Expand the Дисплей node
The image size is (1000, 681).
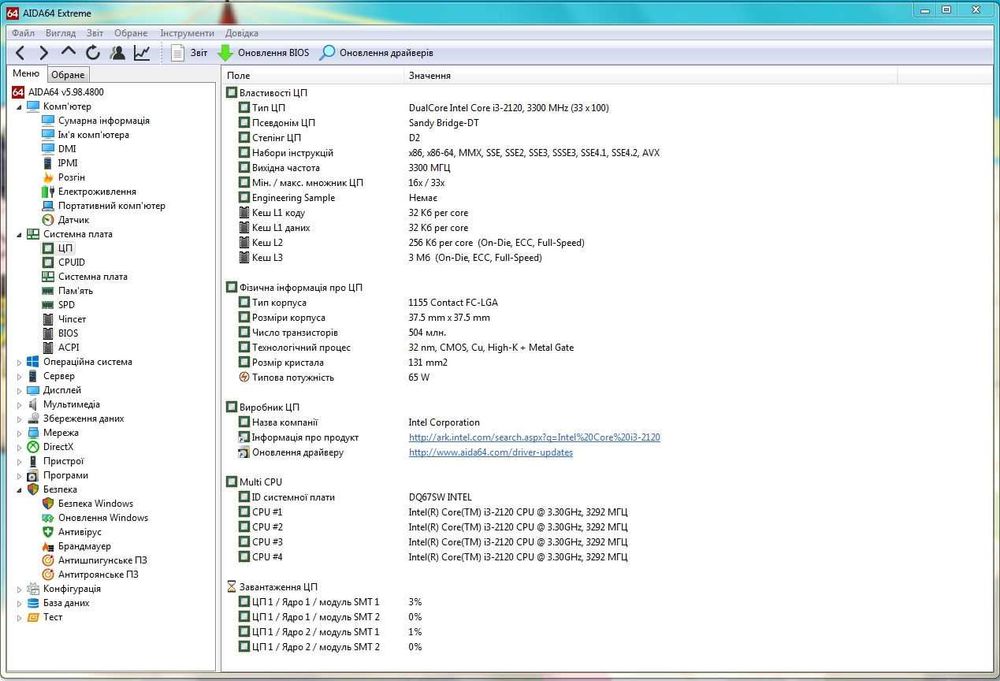[x=19, y=390]
